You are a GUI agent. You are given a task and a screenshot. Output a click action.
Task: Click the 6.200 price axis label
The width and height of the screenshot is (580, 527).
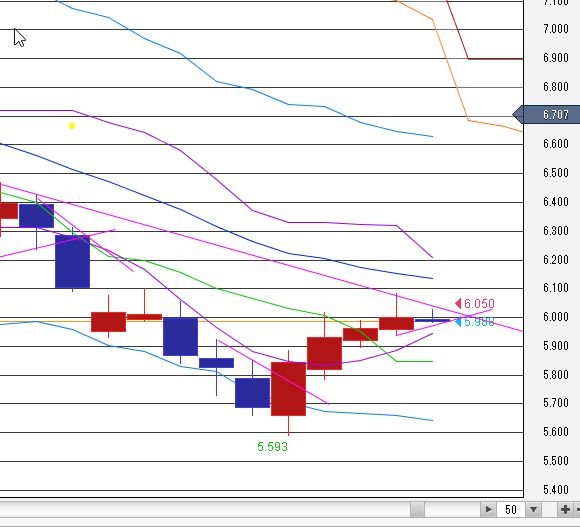[556, 260]
